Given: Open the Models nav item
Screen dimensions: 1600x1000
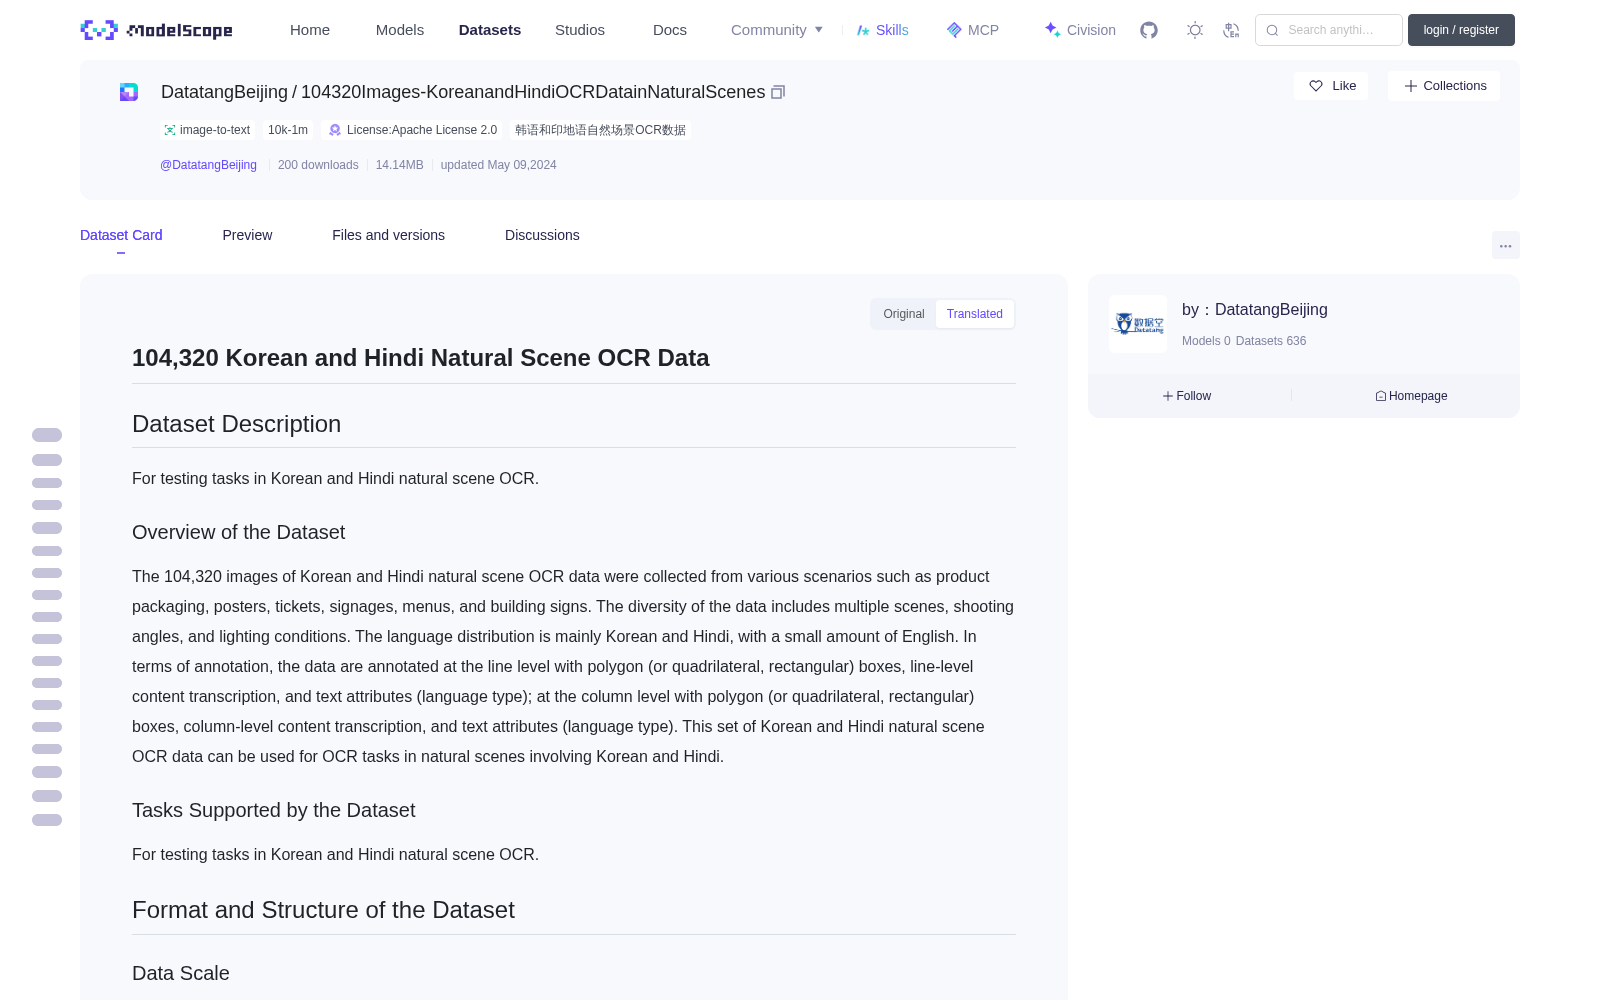Looking at the screenshot, I should click(400, 30).
